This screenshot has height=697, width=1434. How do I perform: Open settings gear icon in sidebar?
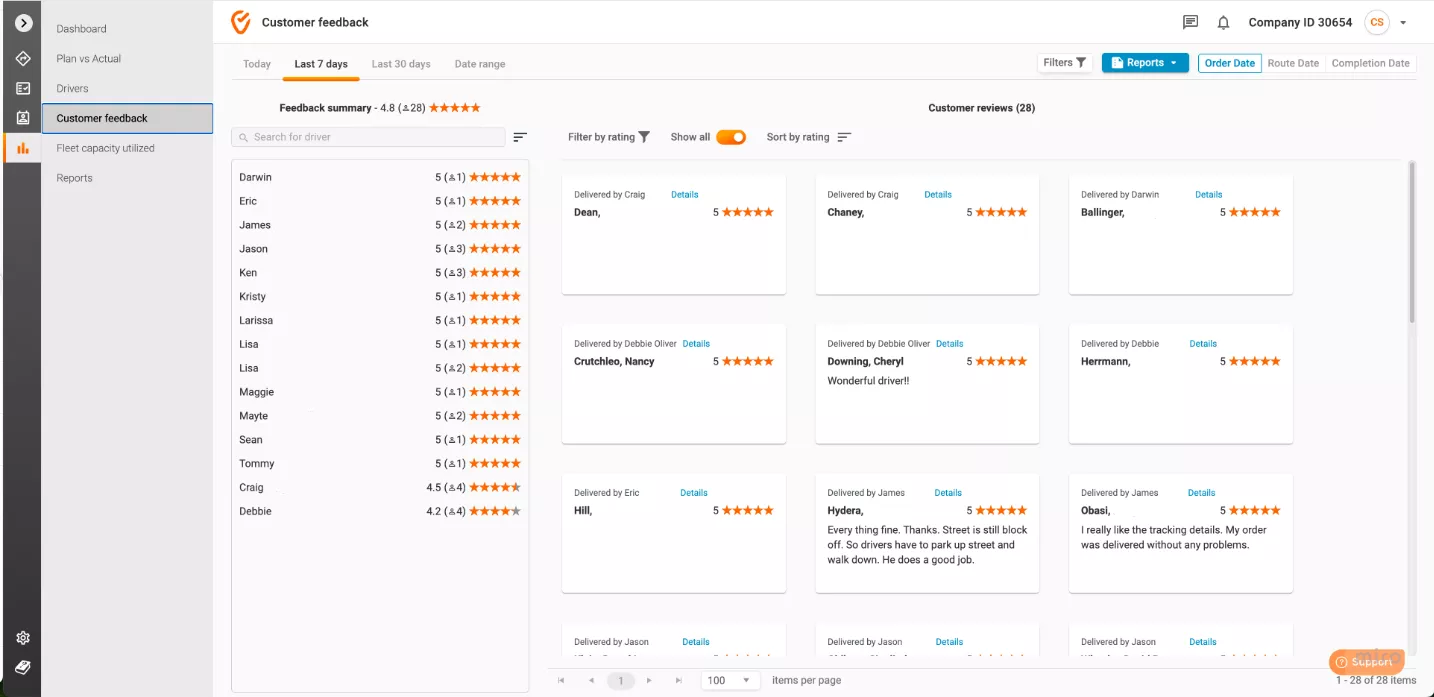23,638
